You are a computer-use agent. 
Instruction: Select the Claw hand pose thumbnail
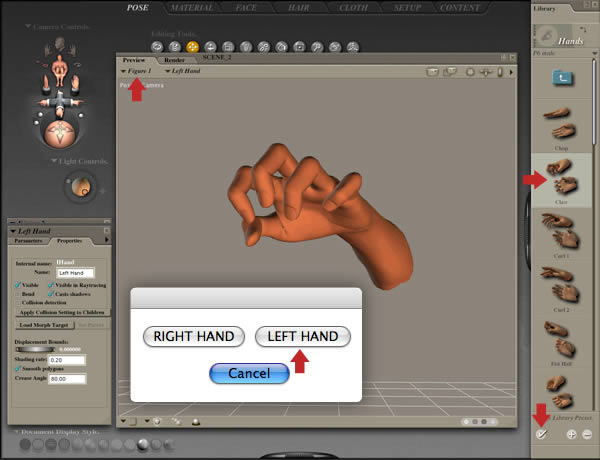(x=561, y=180)
